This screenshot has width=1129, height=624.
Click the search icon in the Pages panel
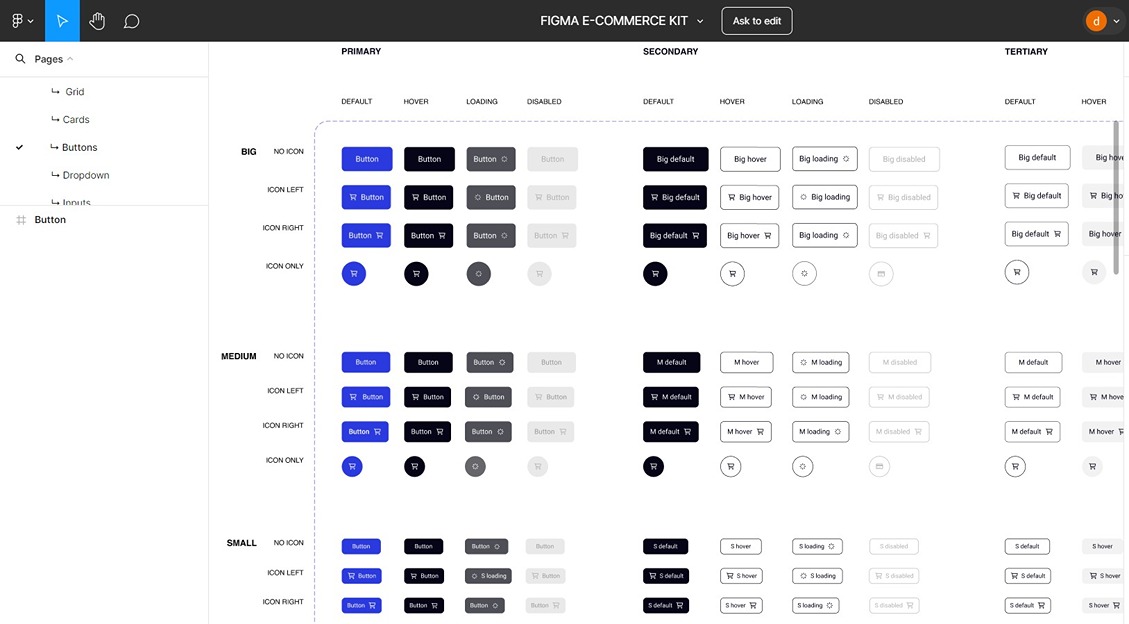[x=18, y=58]
